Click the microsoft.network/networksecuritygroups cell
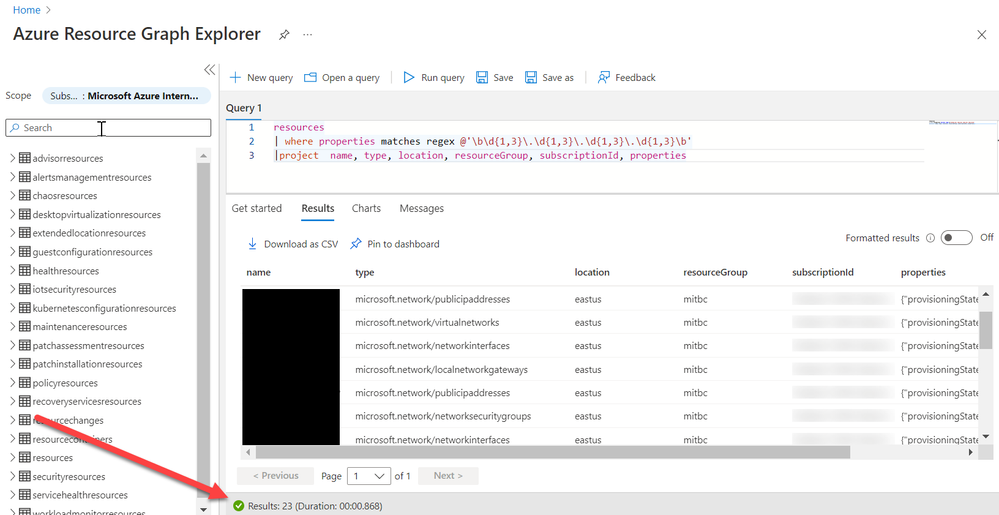Screen dimensions: 999x515 pos(443,416)
